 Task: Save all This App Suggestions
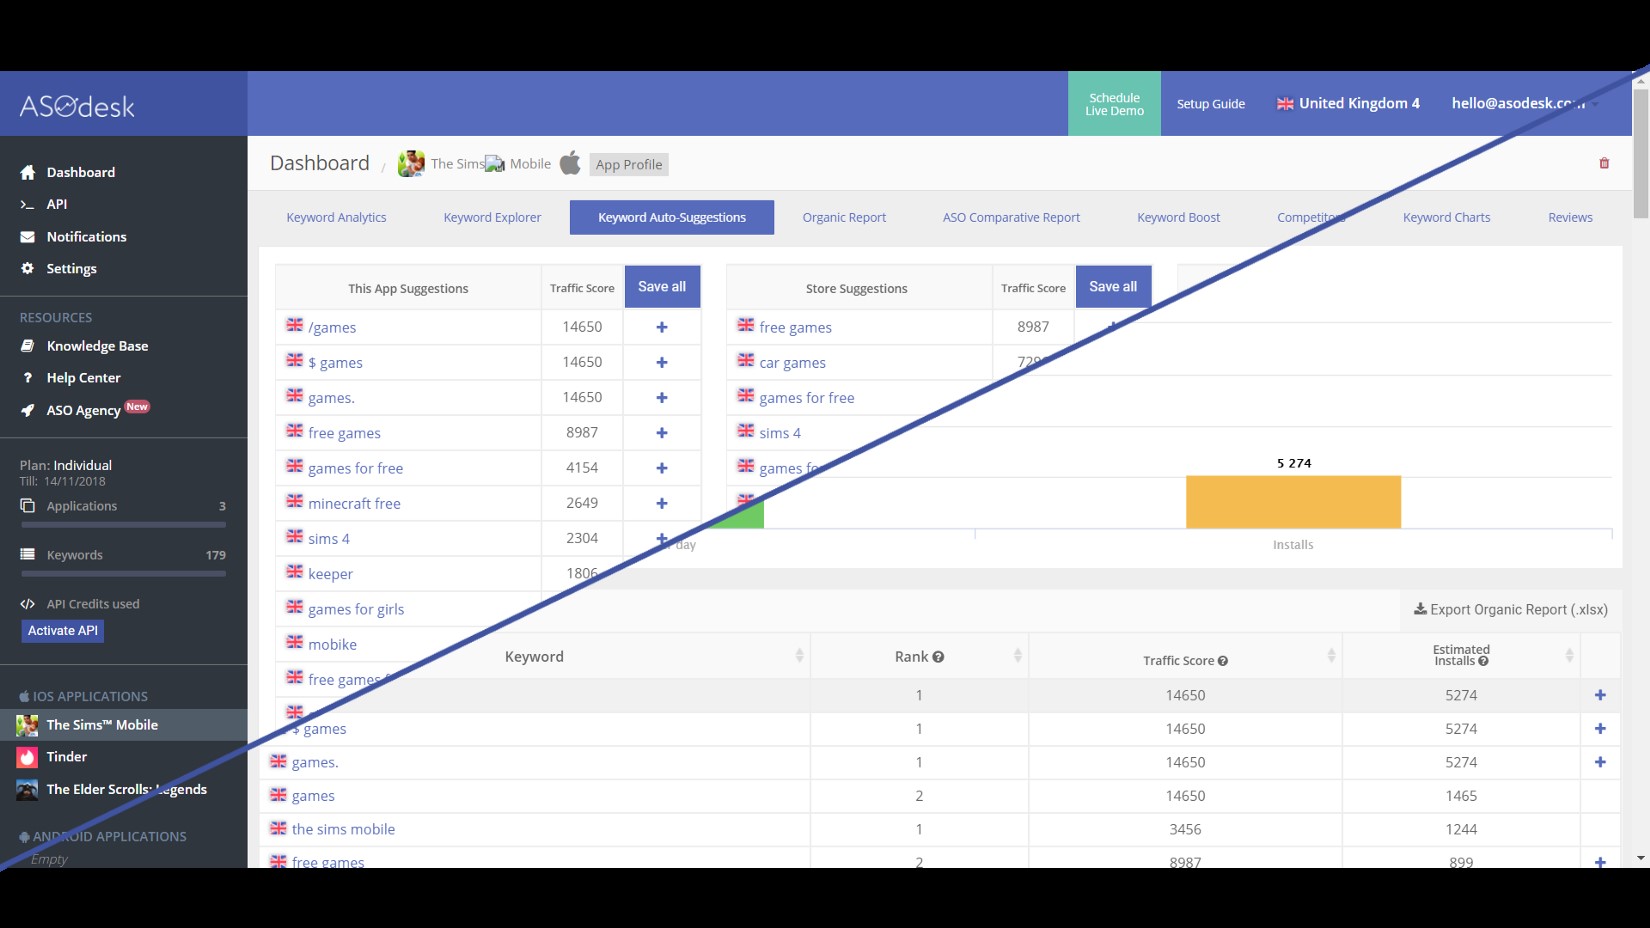(x=662, y=287)
